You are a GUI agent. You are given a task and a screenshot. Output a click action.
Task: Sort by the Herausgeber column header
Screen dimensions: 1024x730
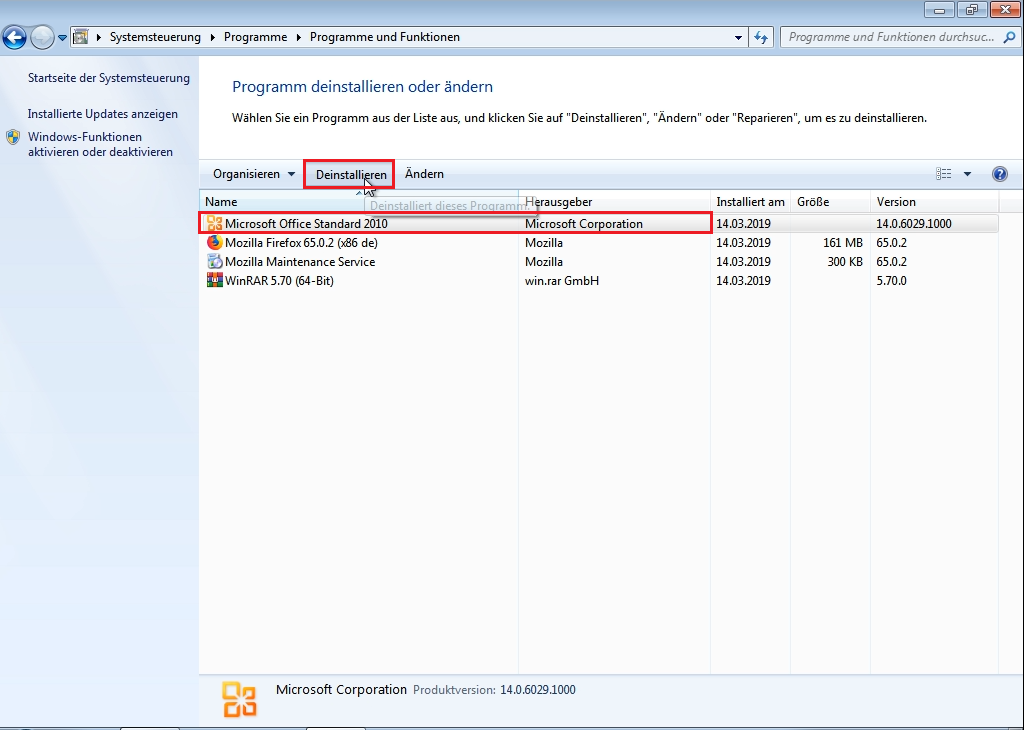tap(615, 202)
